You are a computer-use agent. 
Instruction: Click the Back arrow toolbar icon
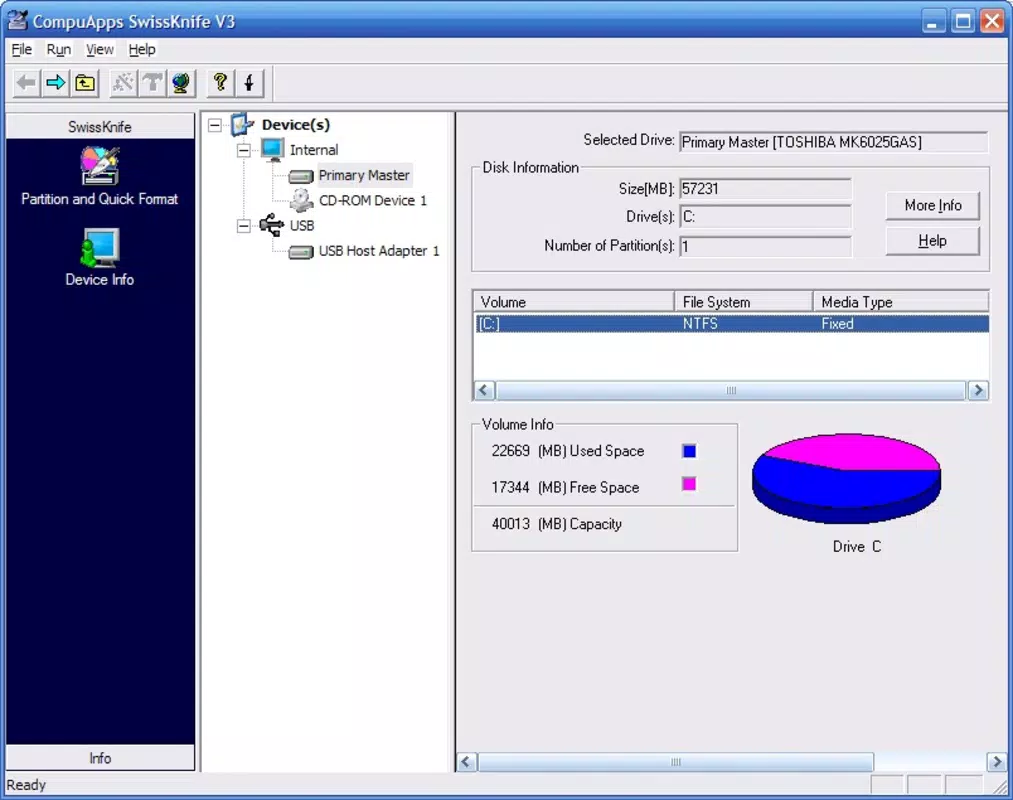tap(26, 83)
